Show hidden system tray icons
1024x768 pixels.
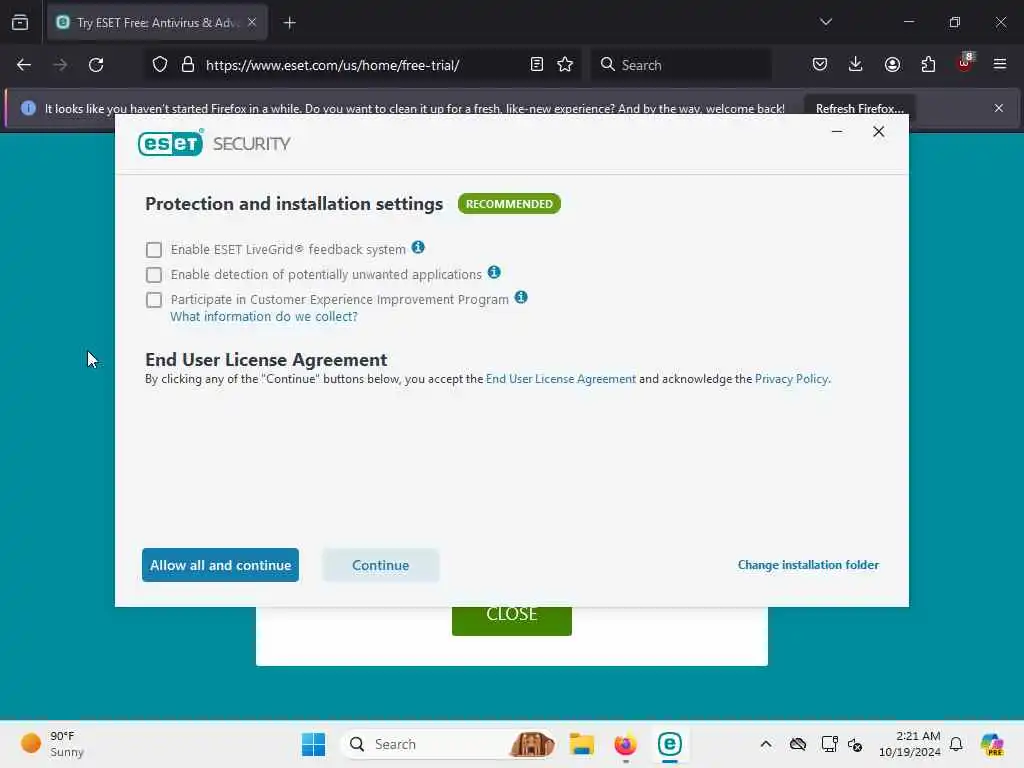[766, 744]
